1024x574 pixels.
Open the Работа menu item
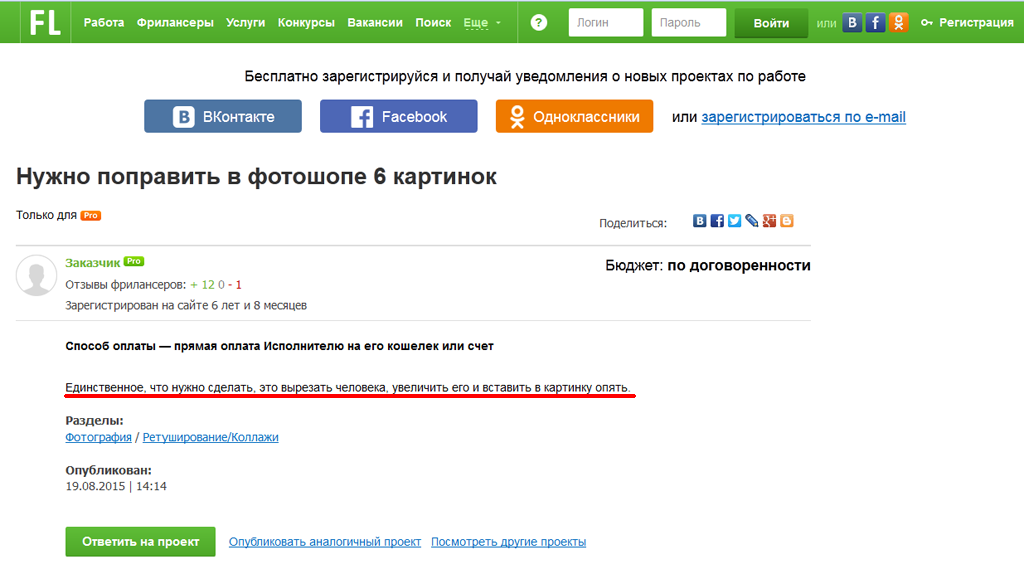tap(104, 22)
